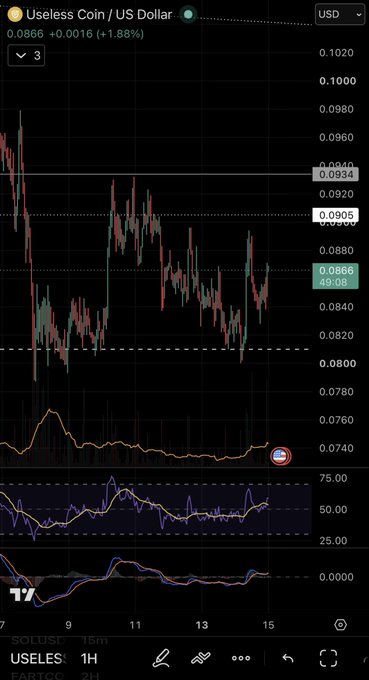Tap the current price label 0.0866

(x=336, y=276)
